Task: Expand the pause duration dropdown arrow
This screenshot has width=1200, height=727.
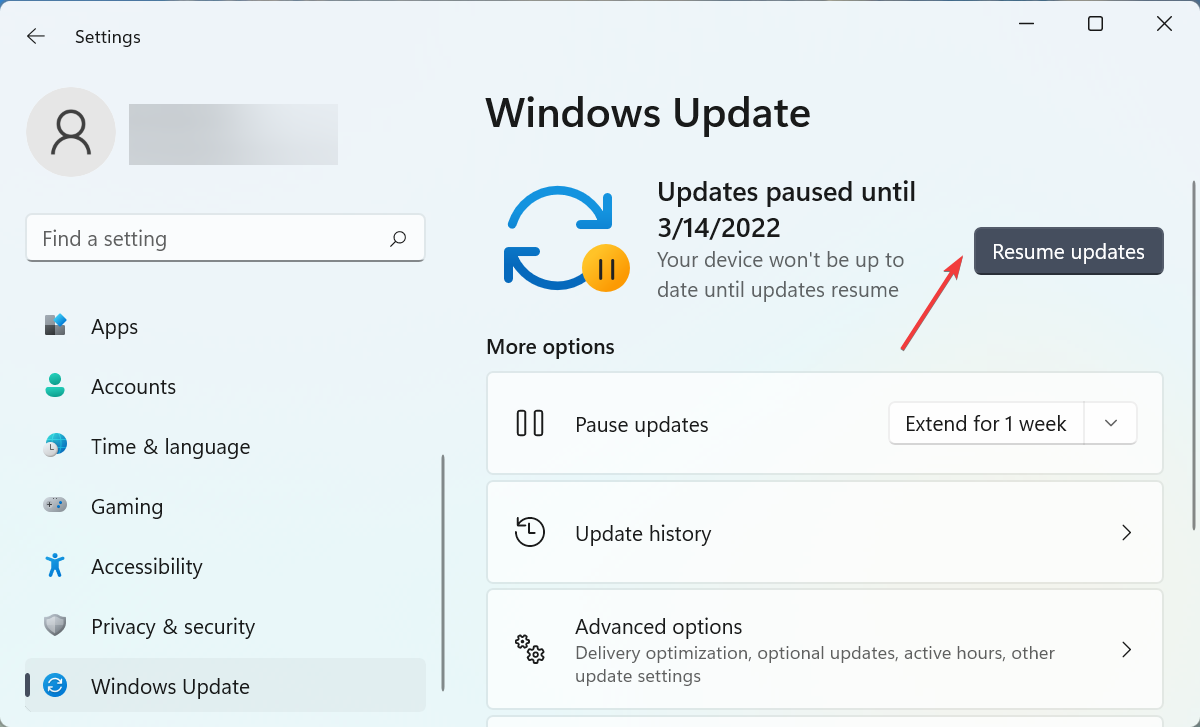Action: pyautogui.click(x=1111, y=424)
